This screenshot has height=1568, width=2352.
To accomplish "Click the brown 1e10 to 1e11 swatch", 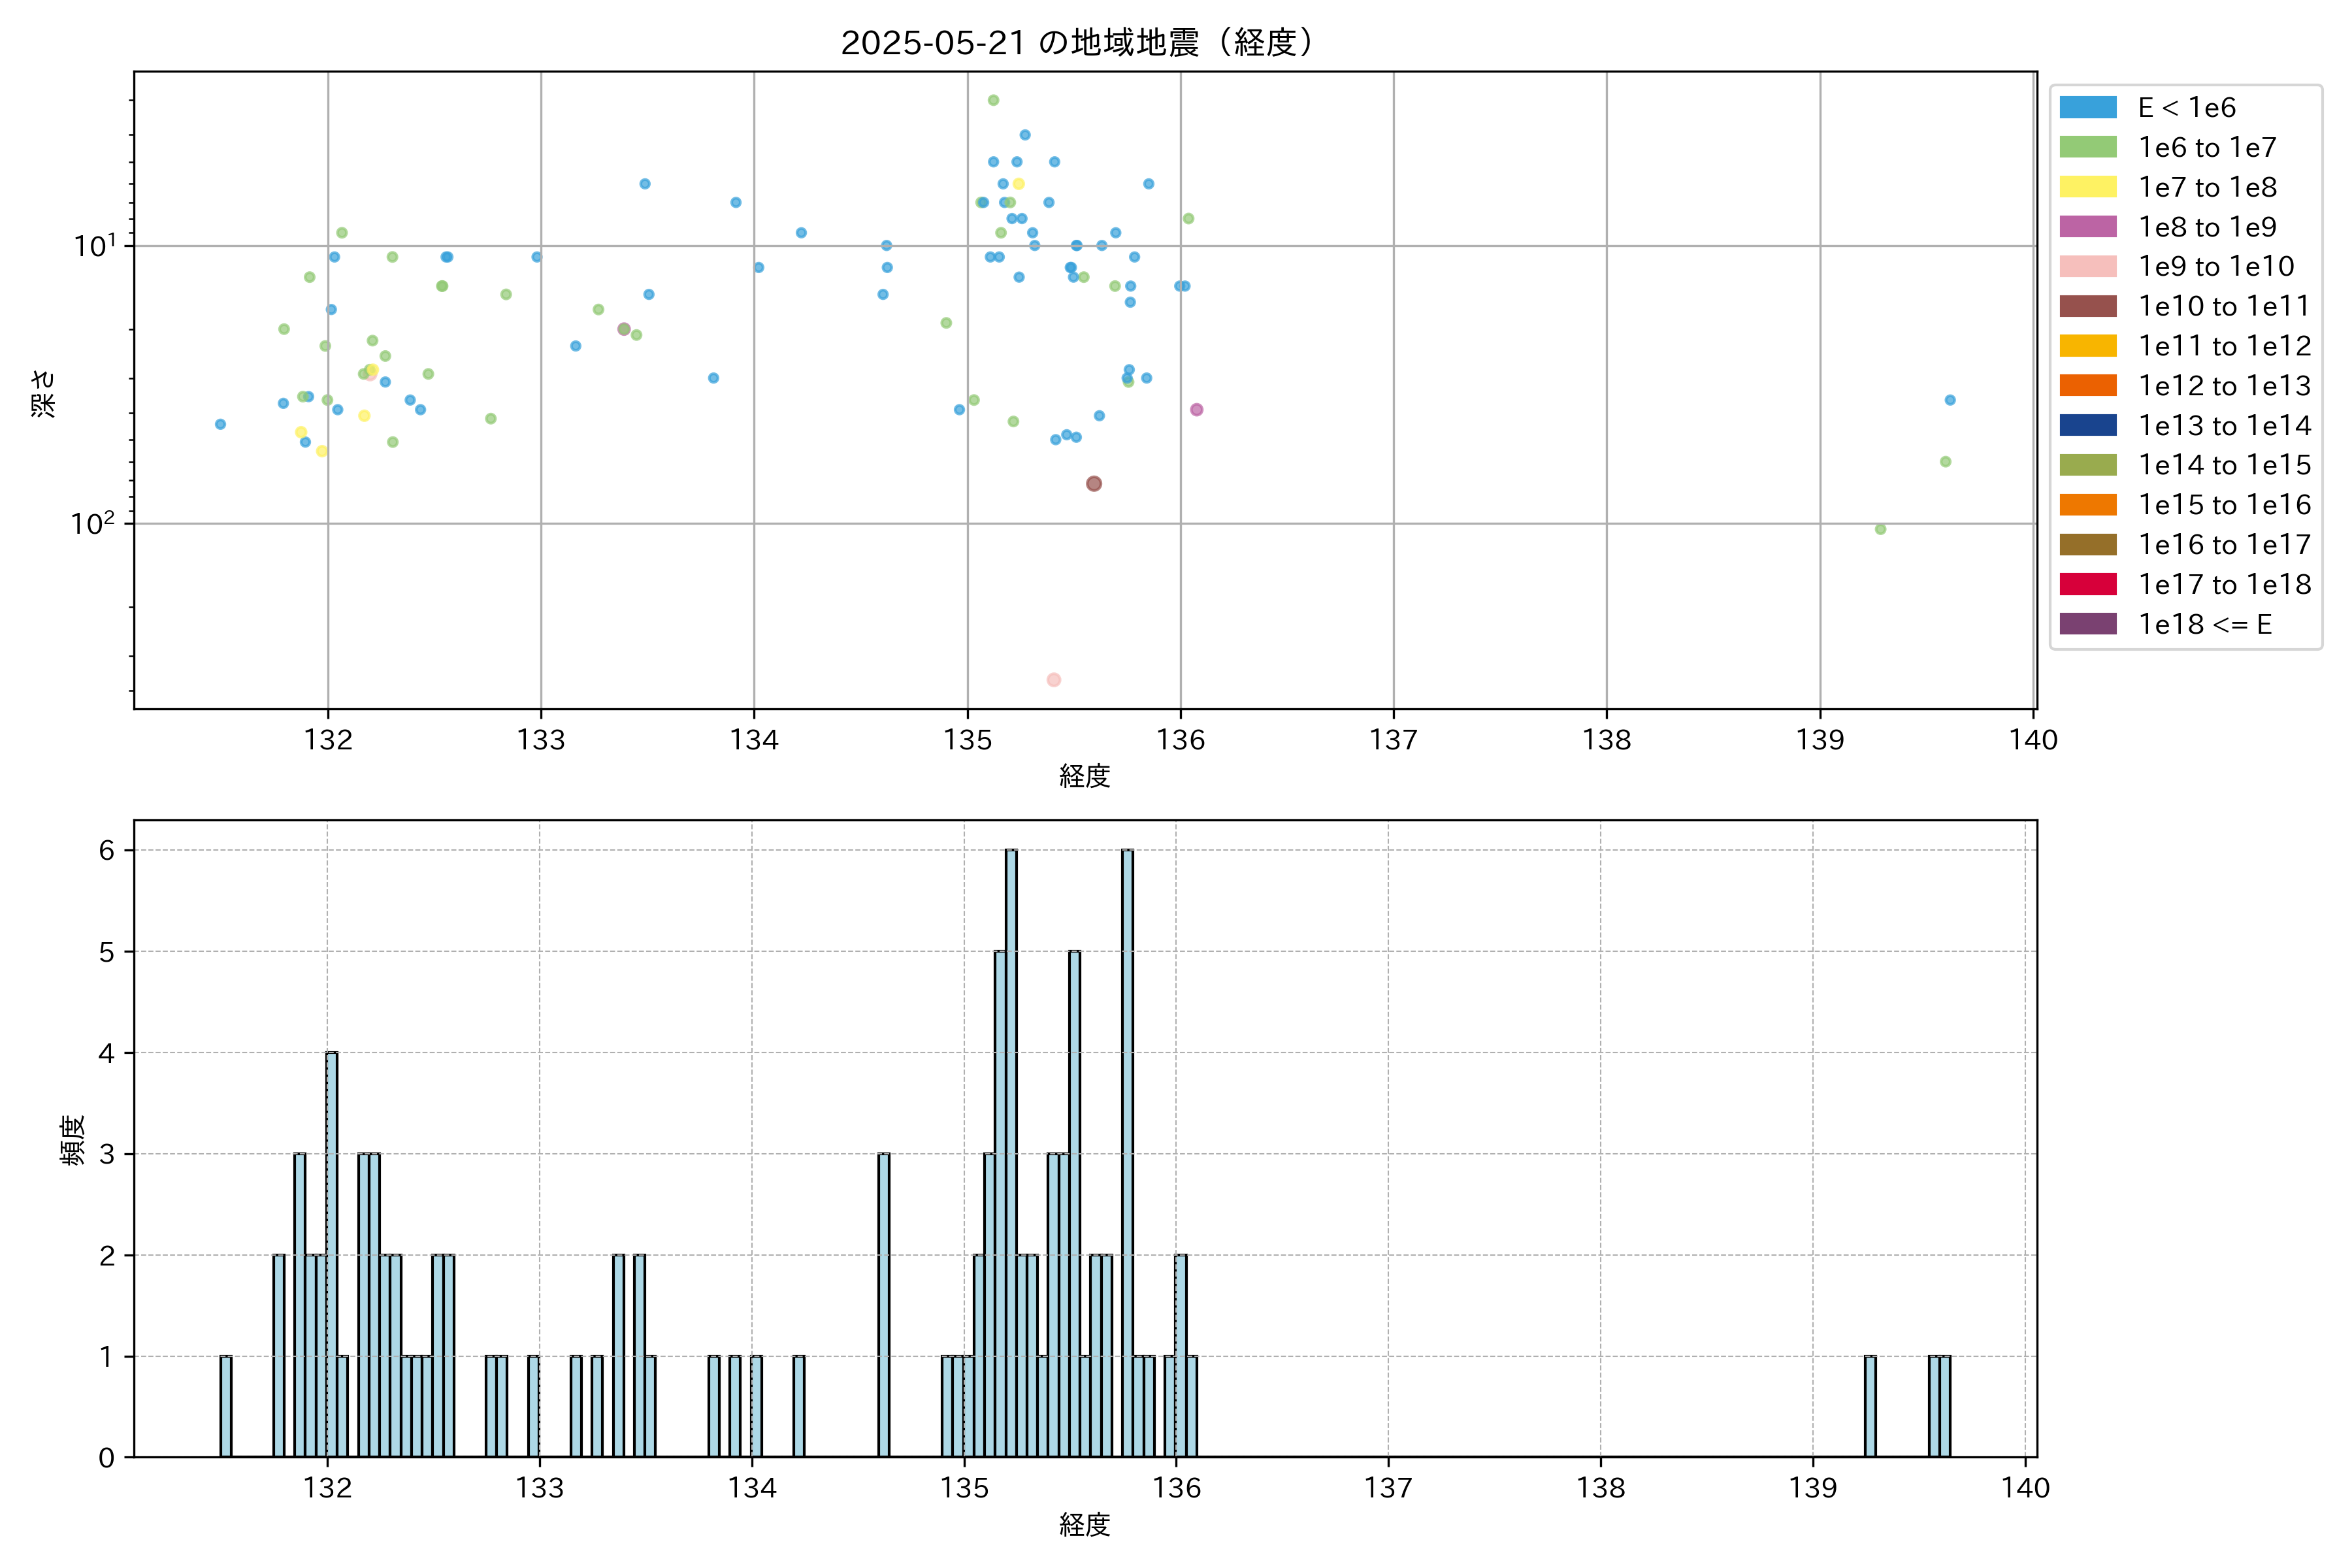I will point(2087,306).
